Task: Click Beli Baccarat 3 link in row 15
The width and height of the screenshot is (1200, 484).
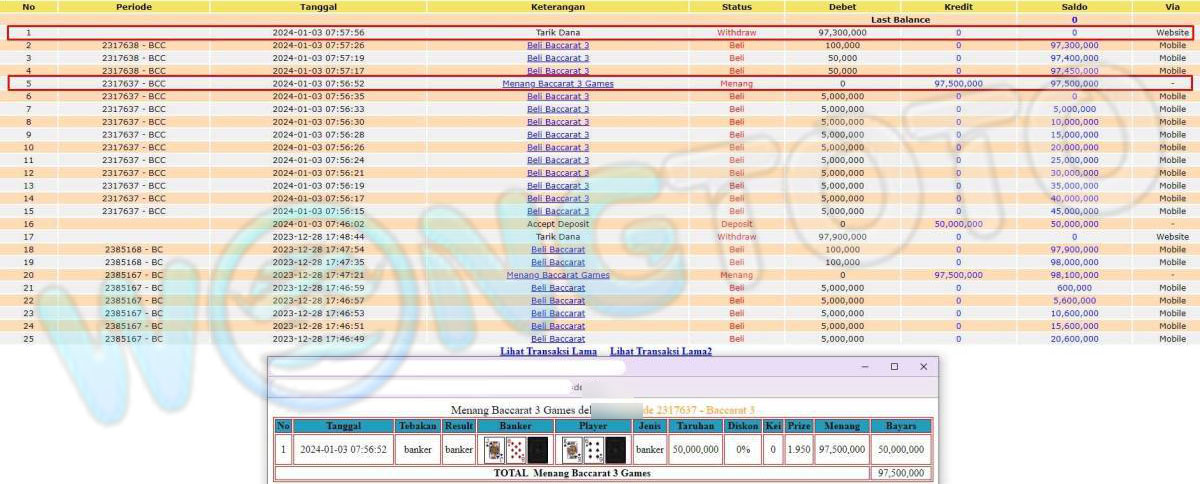Action: click(558, 211)
